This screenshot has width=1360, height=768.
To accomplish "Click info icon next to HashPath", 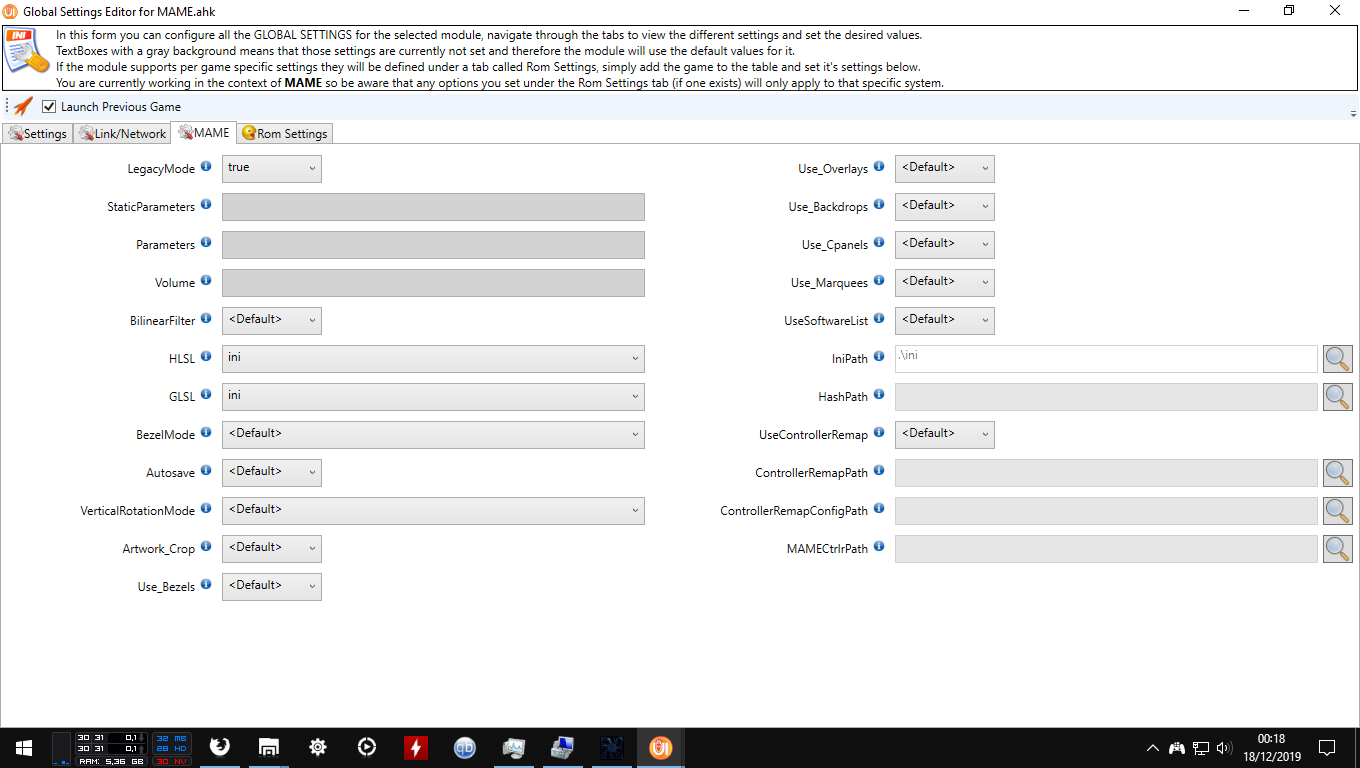I will coord(879,395).
